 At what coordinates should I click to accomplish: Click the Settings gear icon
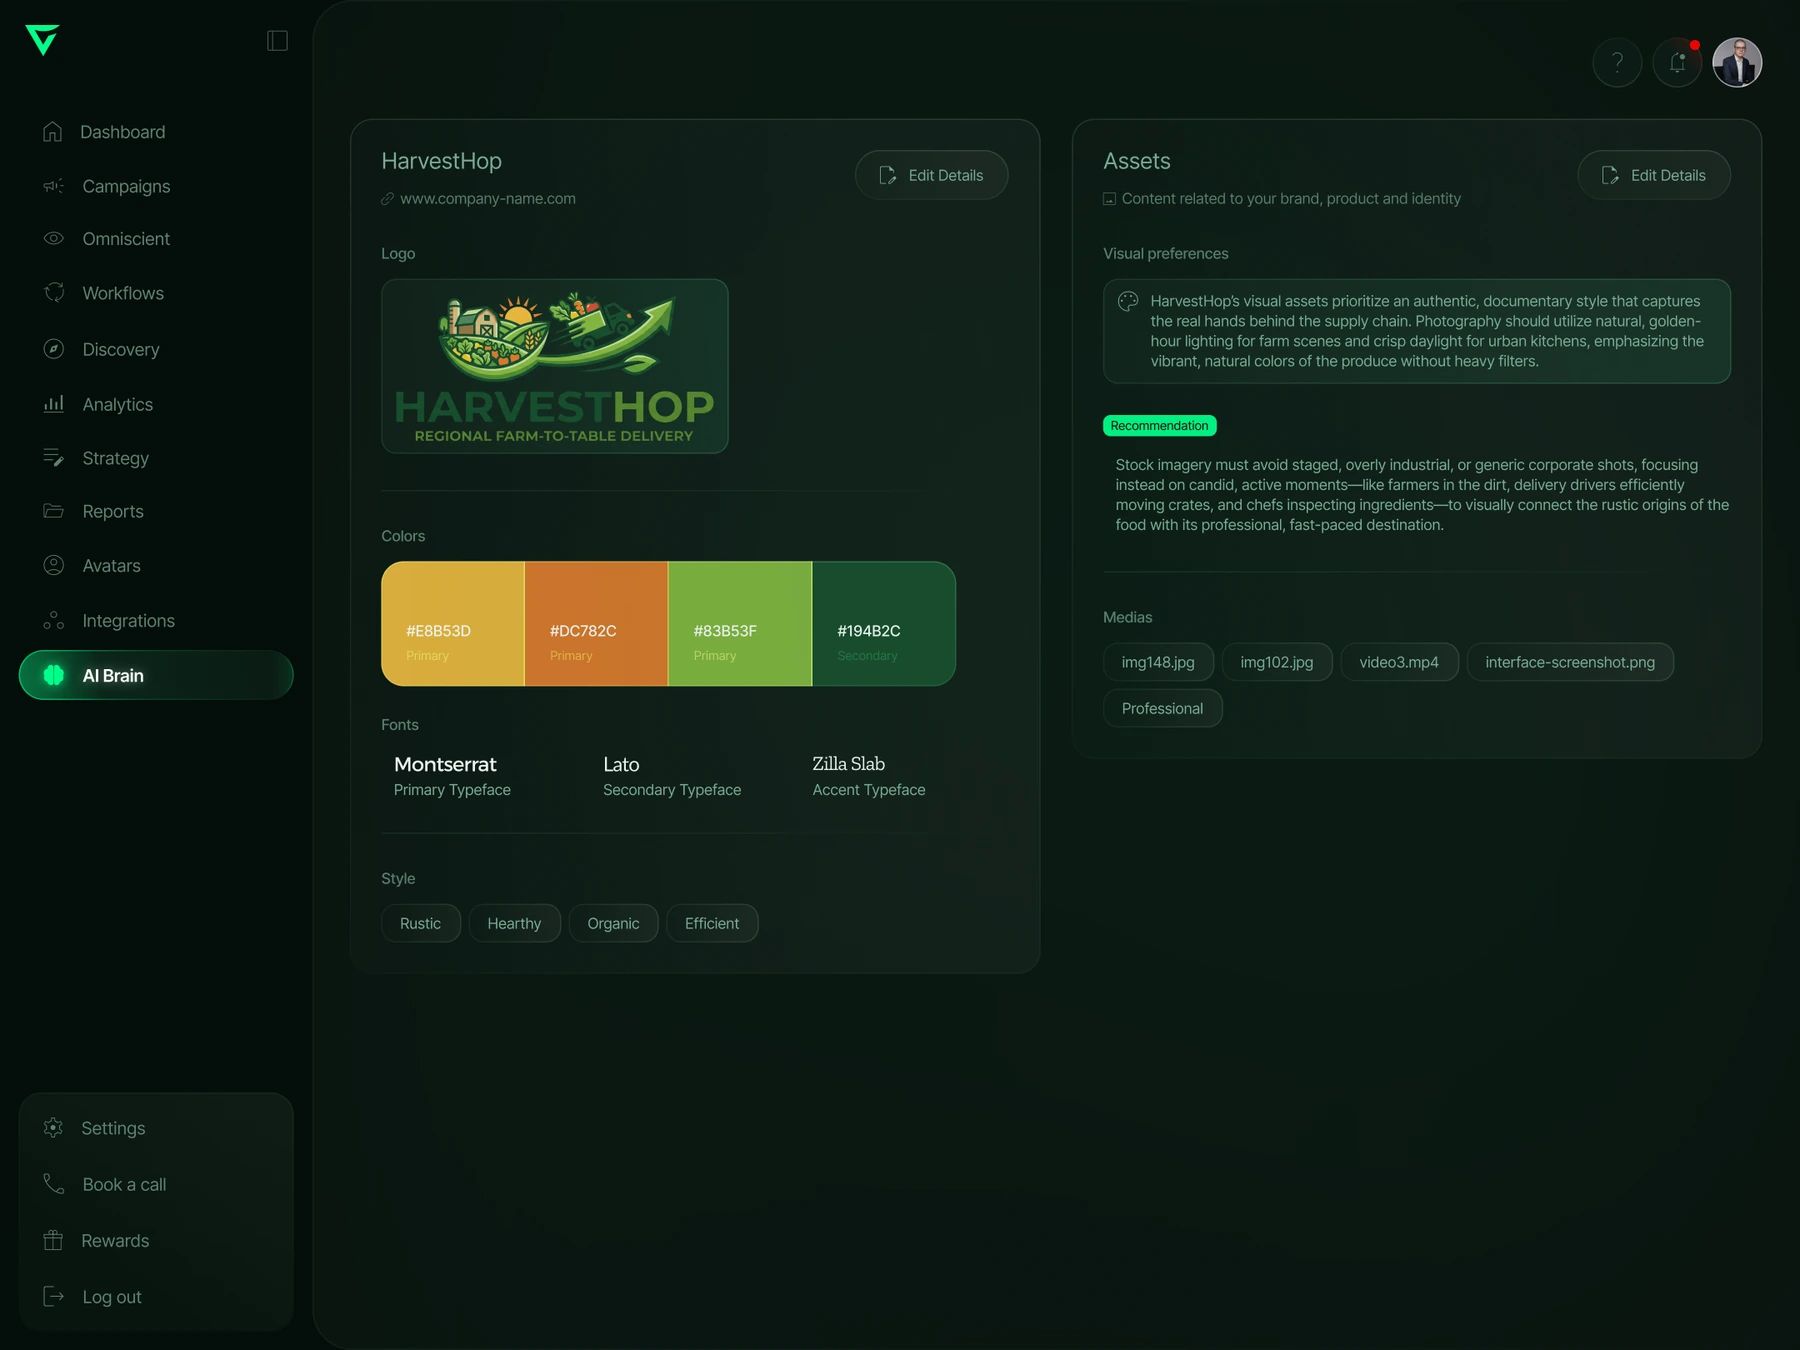53,1128
